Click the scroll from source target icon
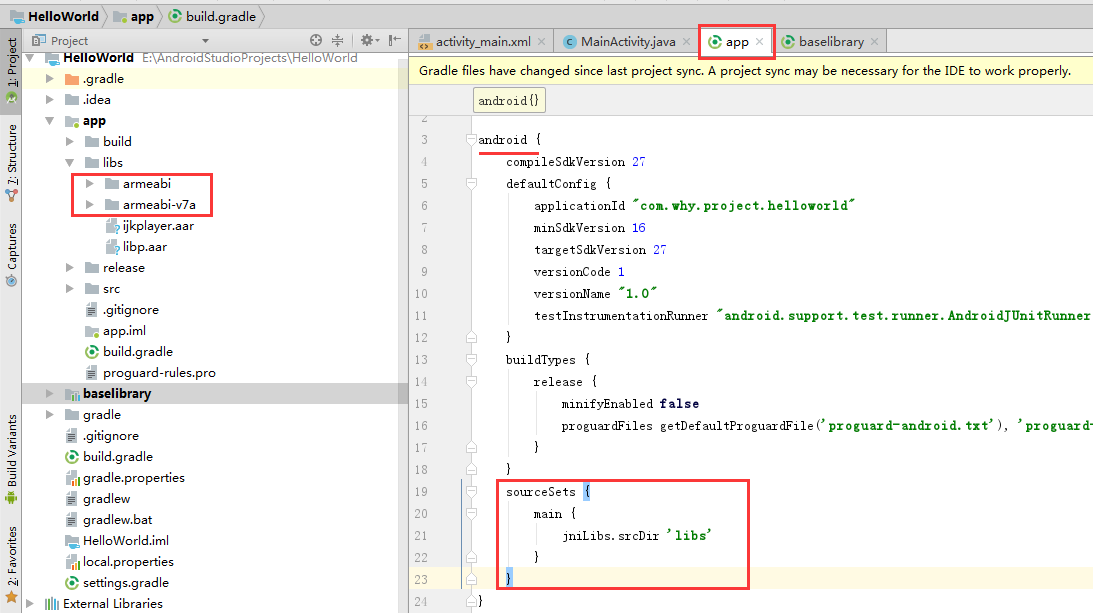 (316, 40)
